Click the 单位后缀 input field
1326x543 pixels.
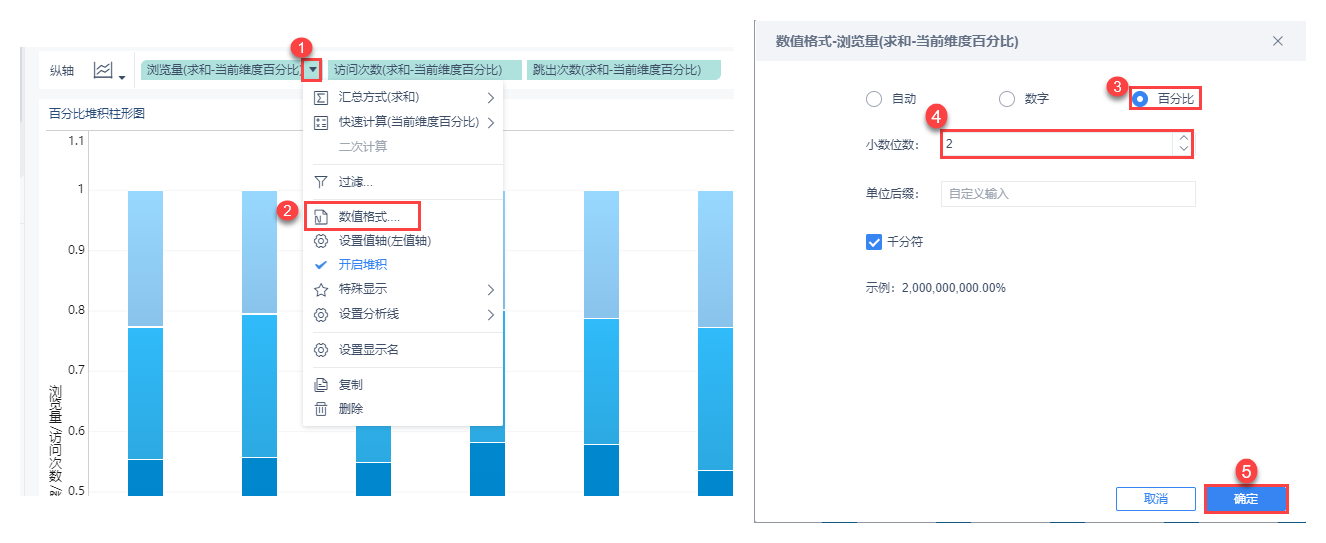(1067, 194)
